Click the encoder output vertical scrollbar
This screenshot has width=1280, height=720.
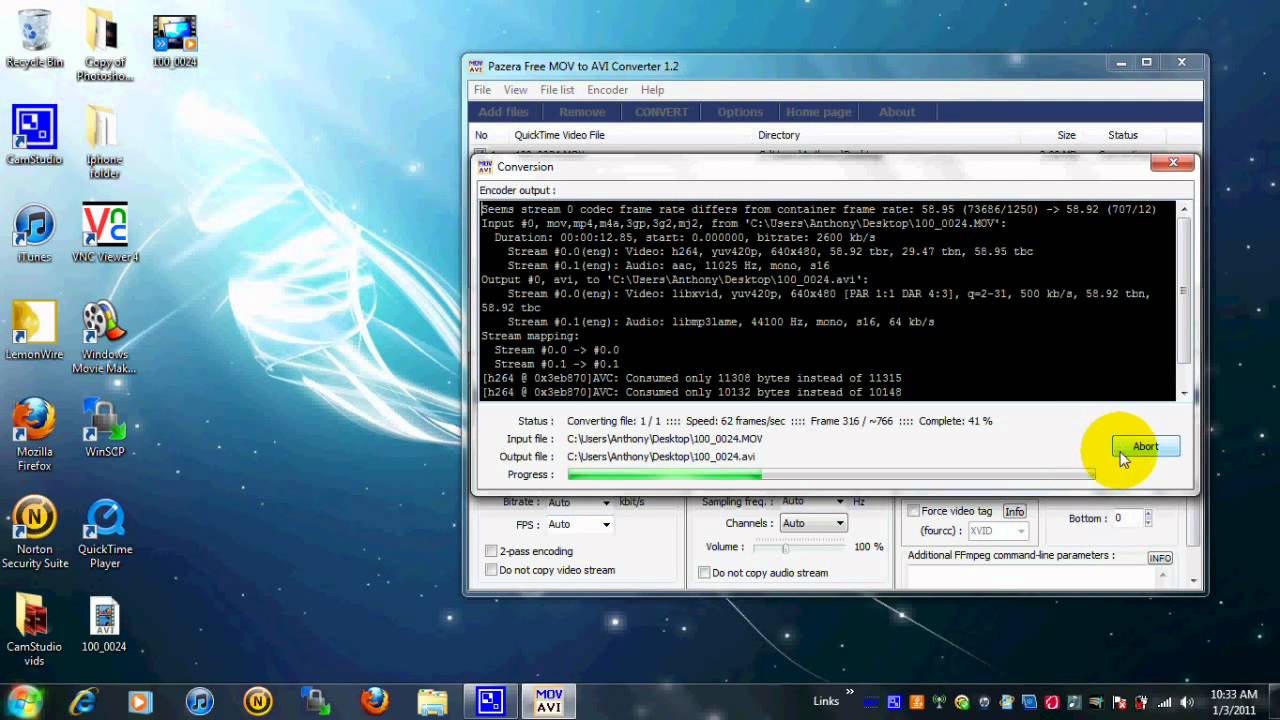pos(1184,301)
